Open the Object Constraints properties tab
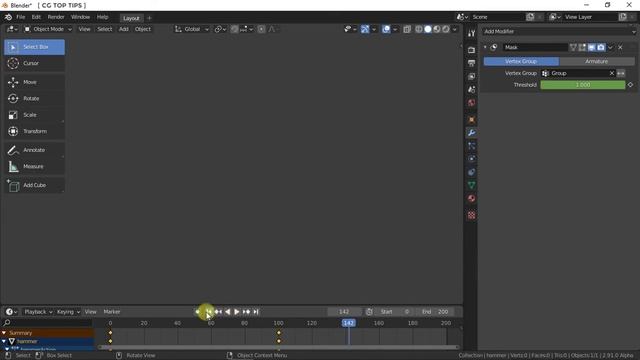Screen dimensions: 640x360 [471, 172]
